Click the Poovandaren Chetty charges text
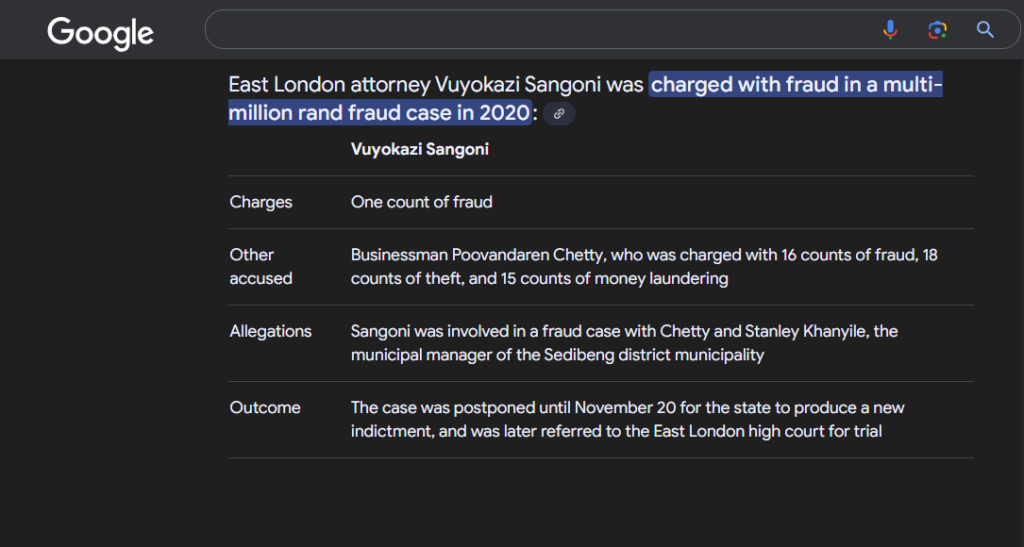Image resolution: width=1024 pixels, height=547 pixels. click(x=644, y=266)
